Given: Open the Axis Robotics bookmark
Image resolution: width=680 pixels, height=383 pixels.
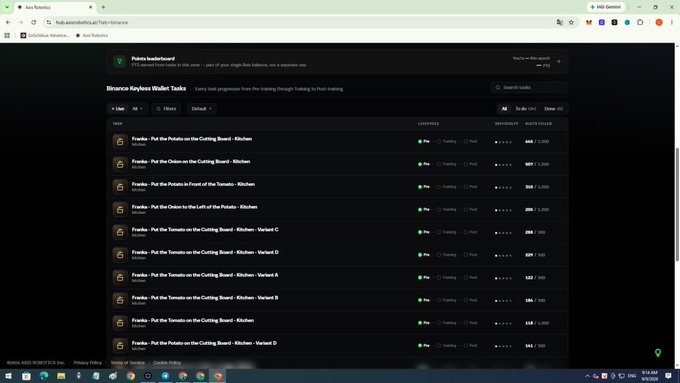Looking at the screenshot, I should pos(92,36).
